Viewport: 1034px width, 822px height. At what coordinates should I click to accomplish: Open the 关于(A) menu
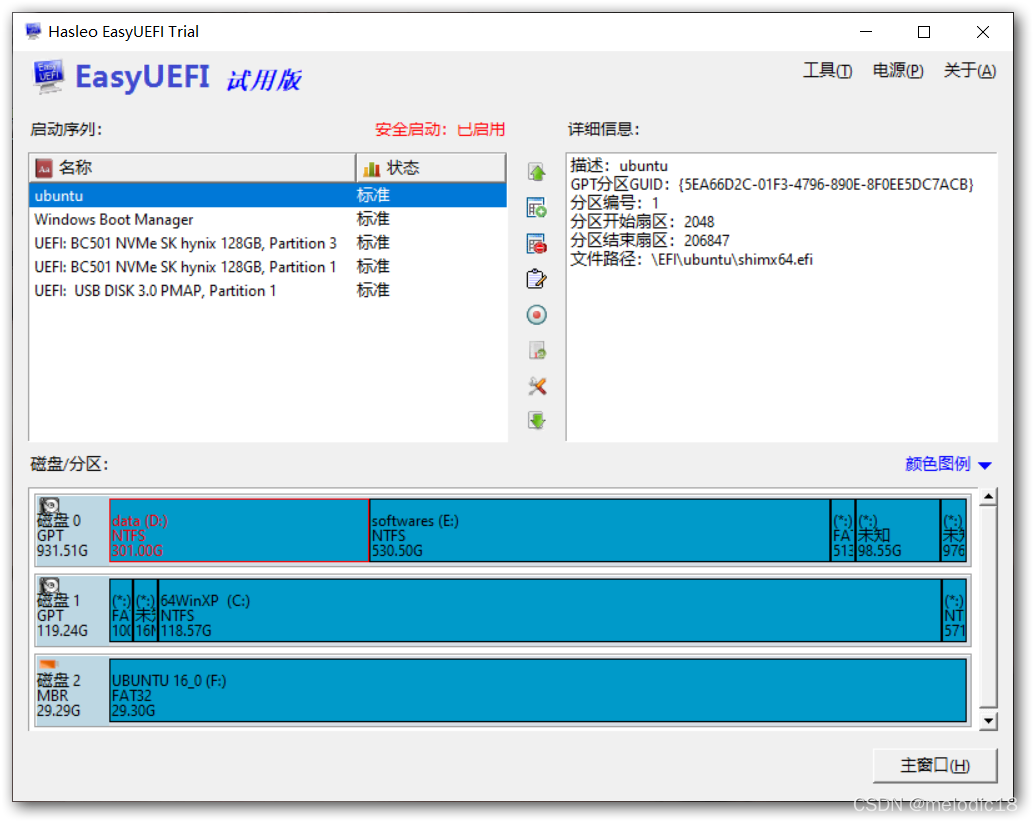point(969,71)
